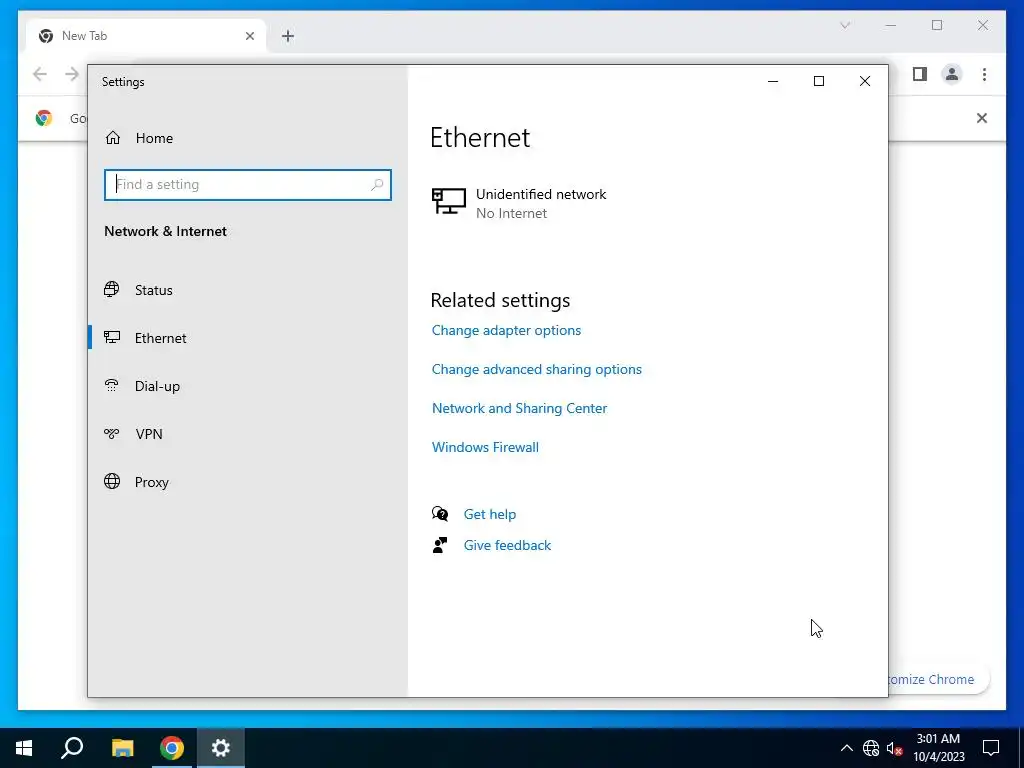Open the Windows Start menu
This screenshot has height=768, width=1024.
pos(24,748)
